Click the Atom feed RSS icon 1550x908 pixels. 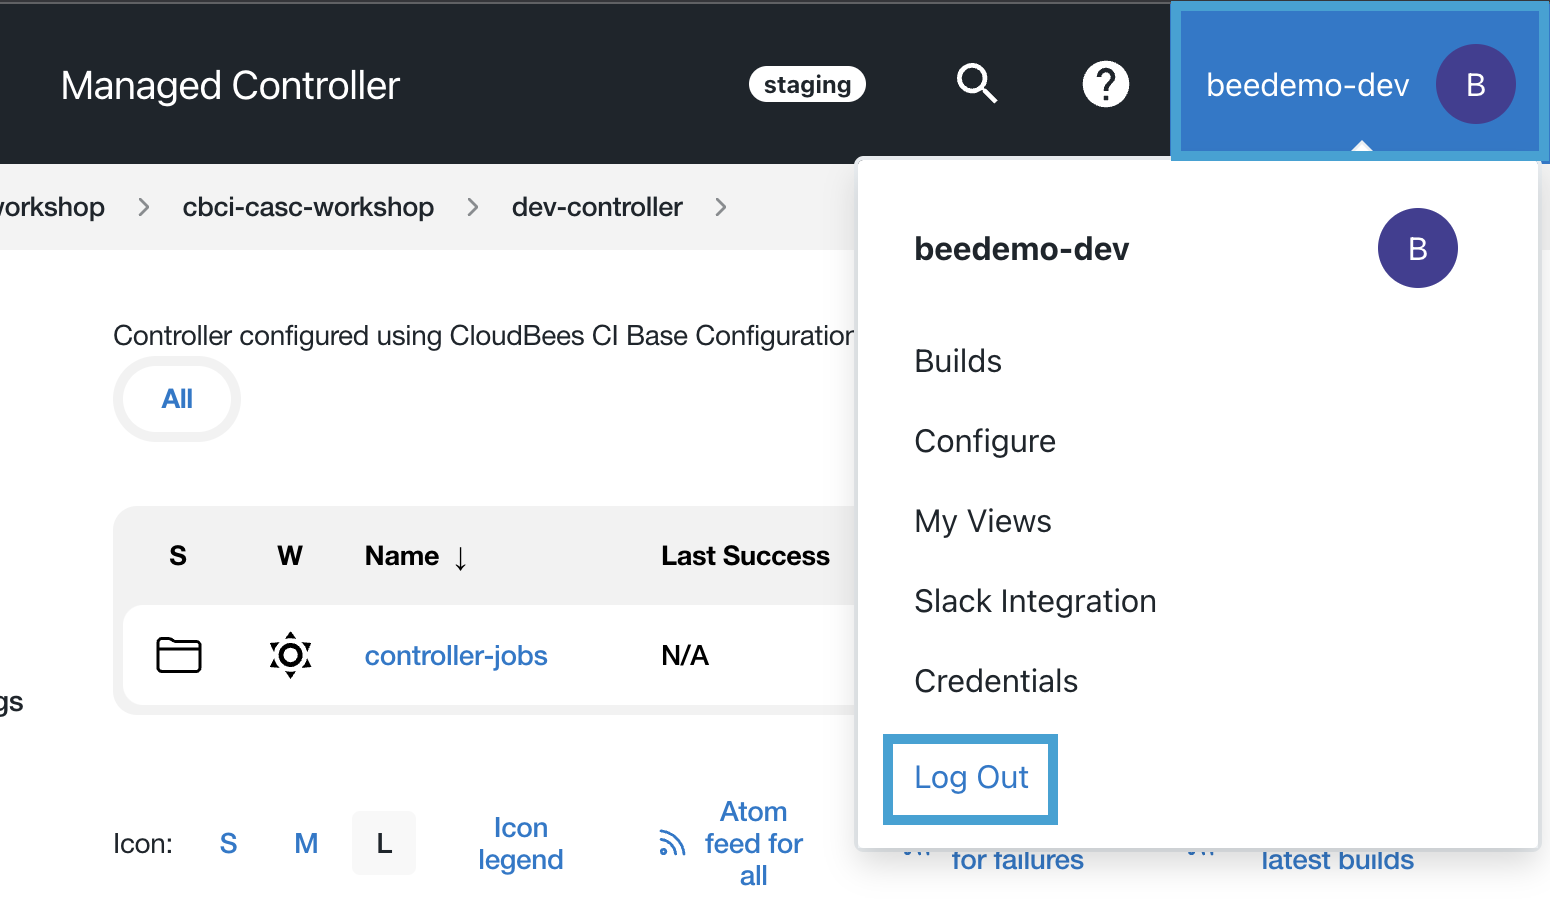[672, 844]
